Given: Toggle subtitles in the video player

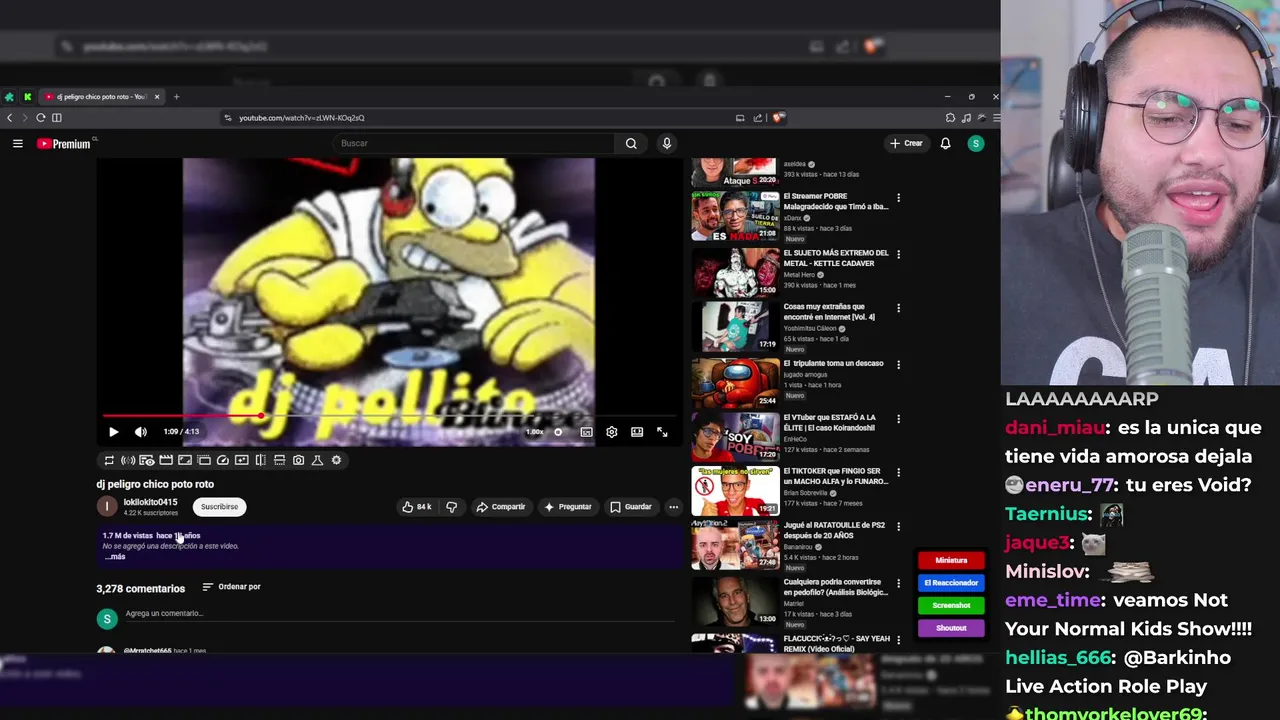Looking at the screenshot, I should 586,432.
